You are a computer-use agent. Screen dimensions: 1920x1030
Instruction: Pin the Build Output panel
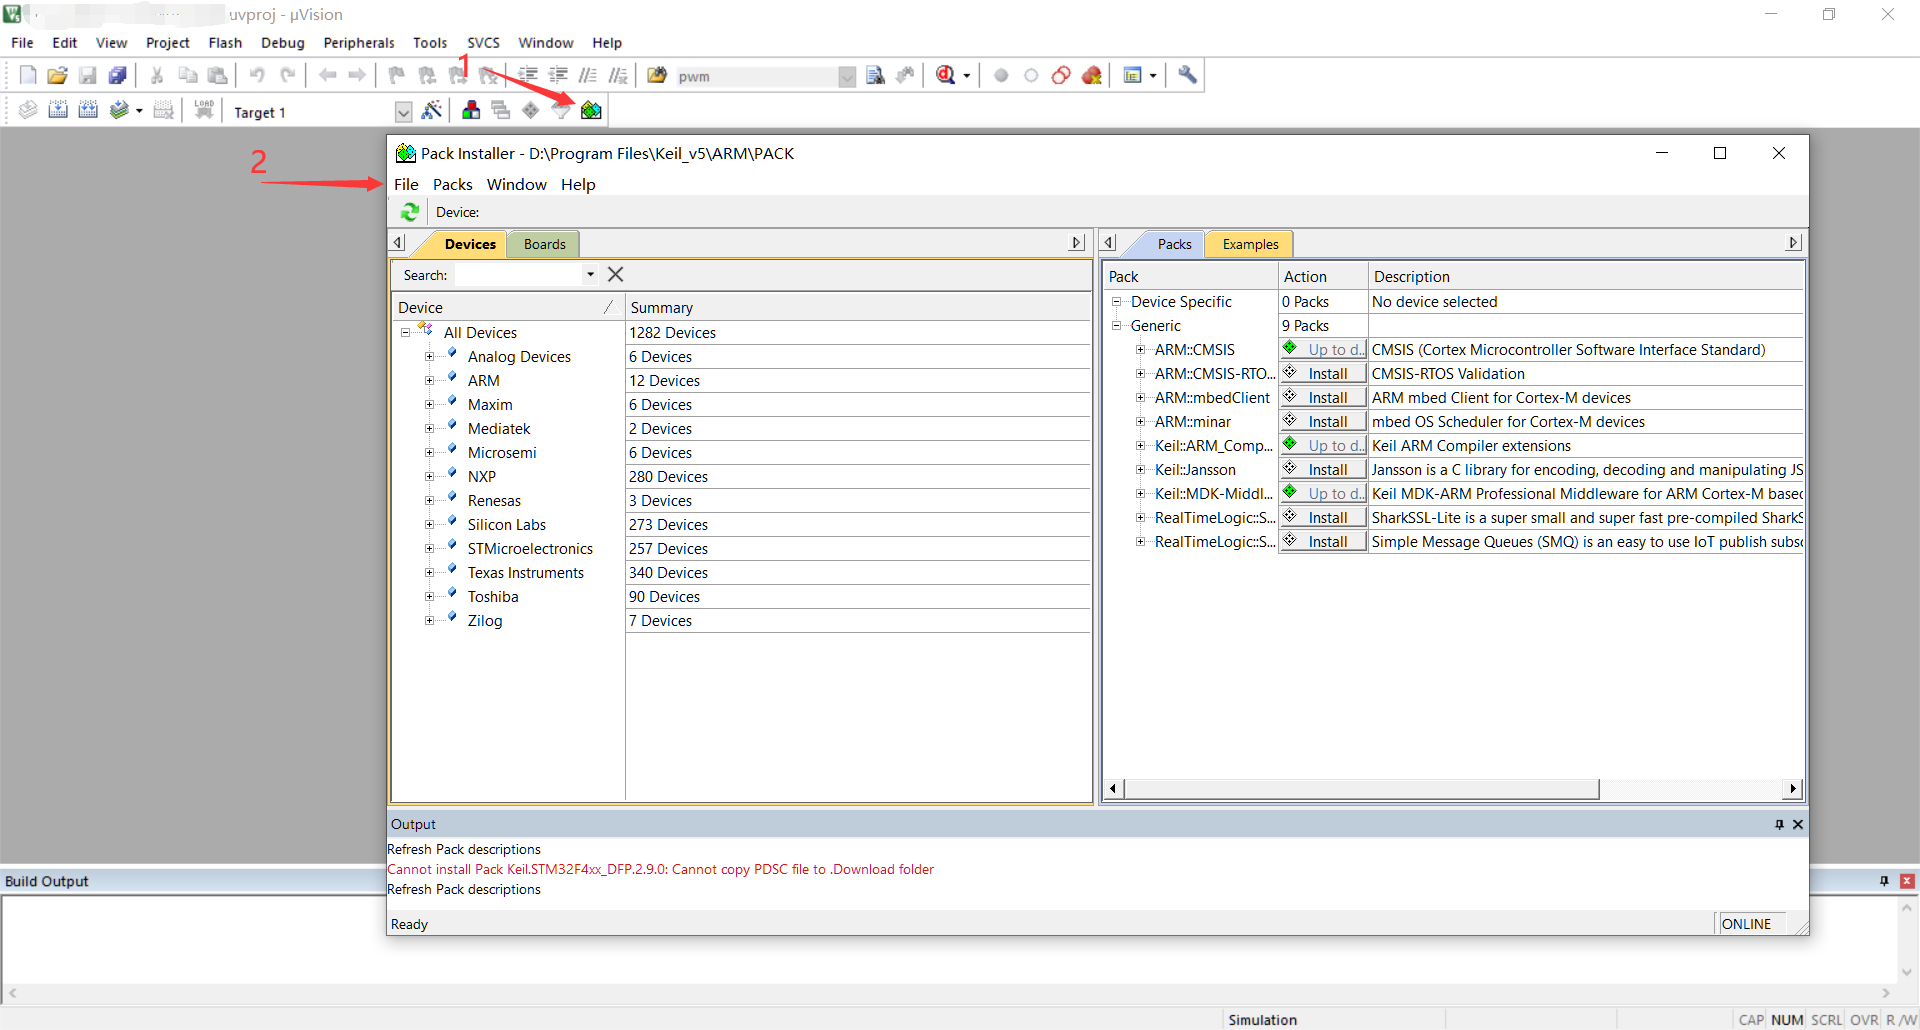click(1884, 881)
